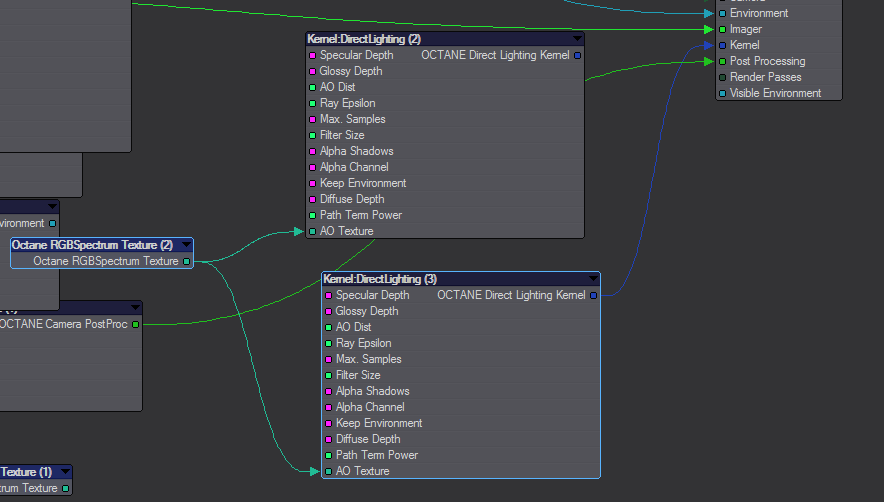Click Glossy Depth socket on Kernel:DirectLighting (3)
The height and width of the screenshot is (502, 884).
(329, 311)
